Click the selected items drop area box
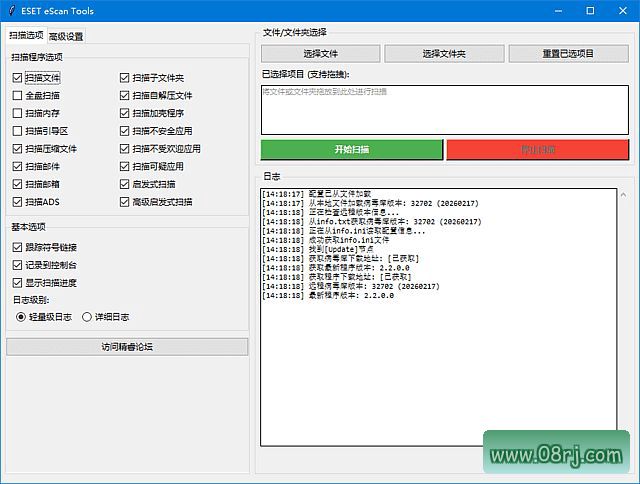640x484 pixels. [x=445, y=109]
